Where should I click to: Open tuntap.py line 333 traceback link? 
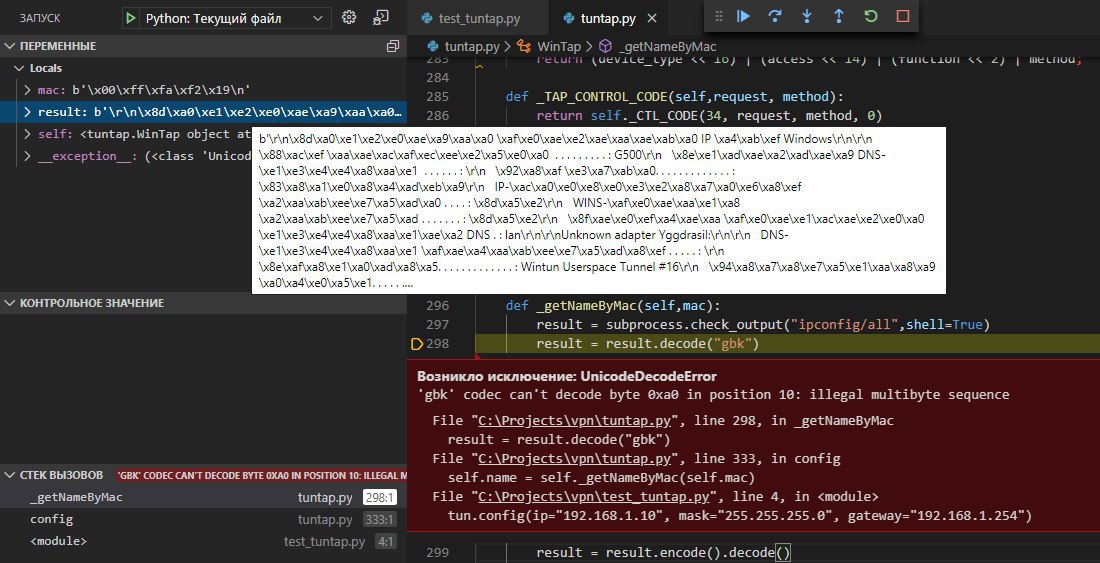(575, 459)
